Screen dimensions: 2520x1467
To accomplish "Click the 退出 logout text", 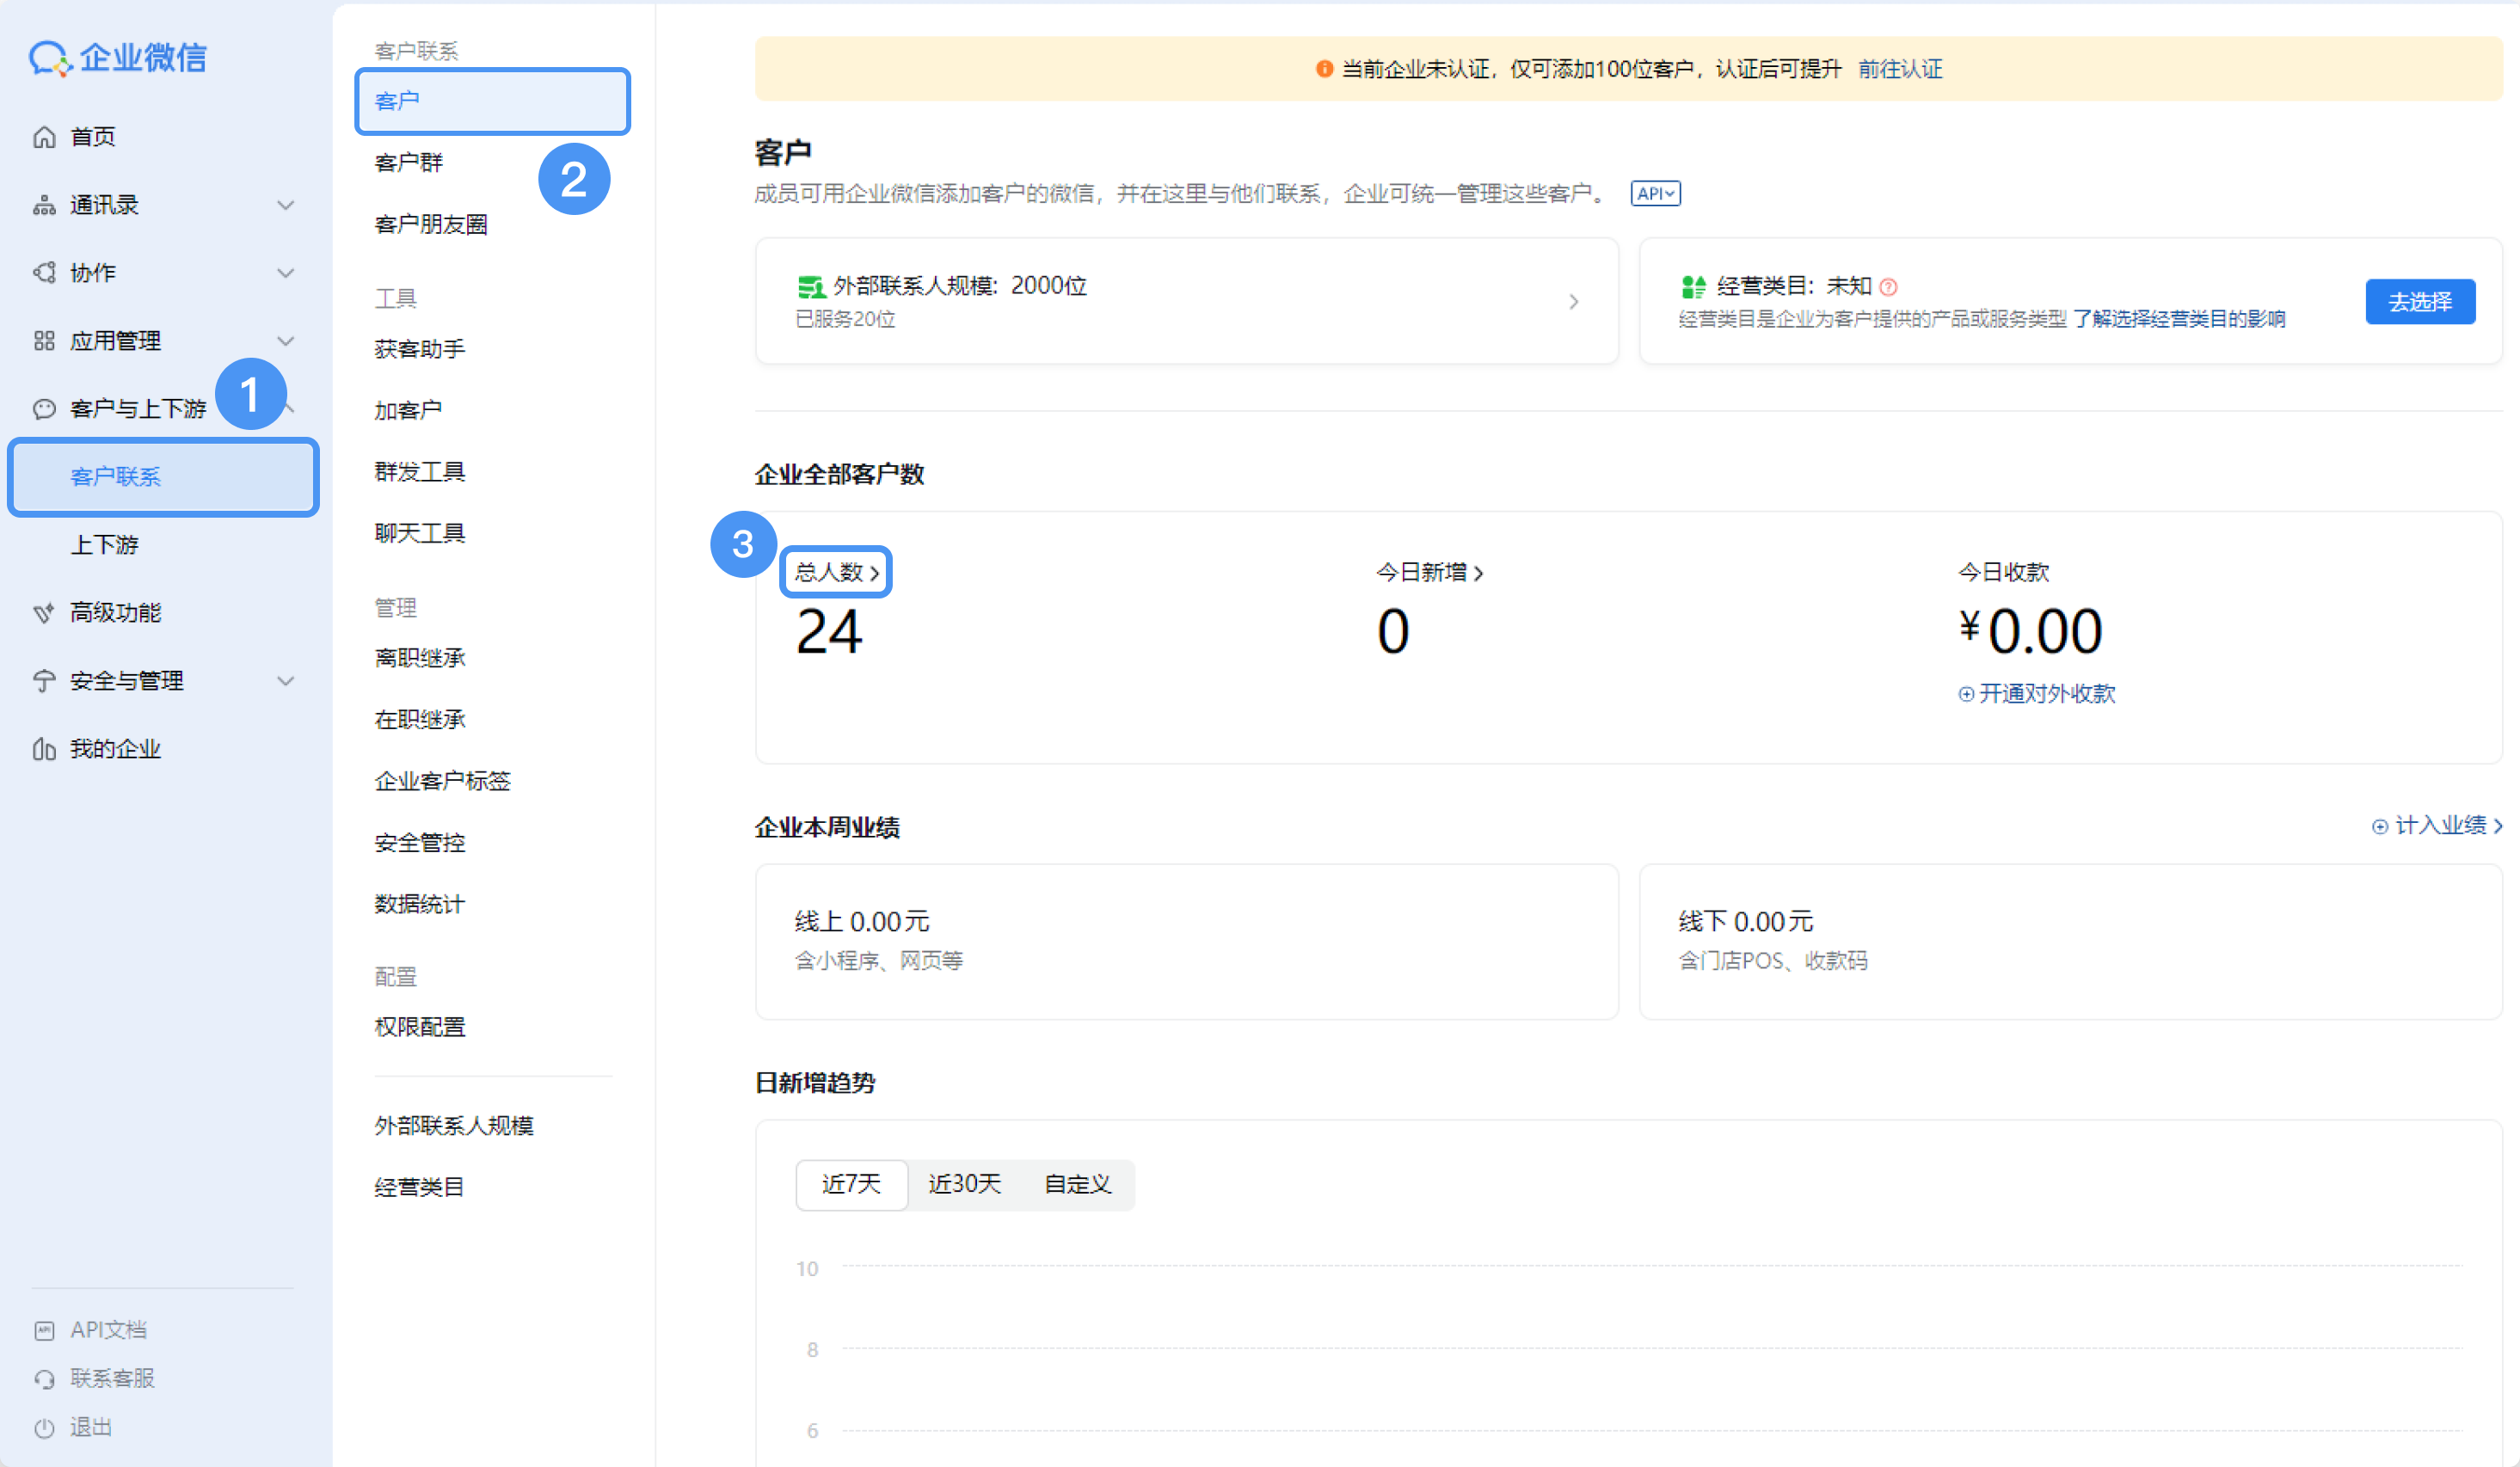I will point(91,1428).
